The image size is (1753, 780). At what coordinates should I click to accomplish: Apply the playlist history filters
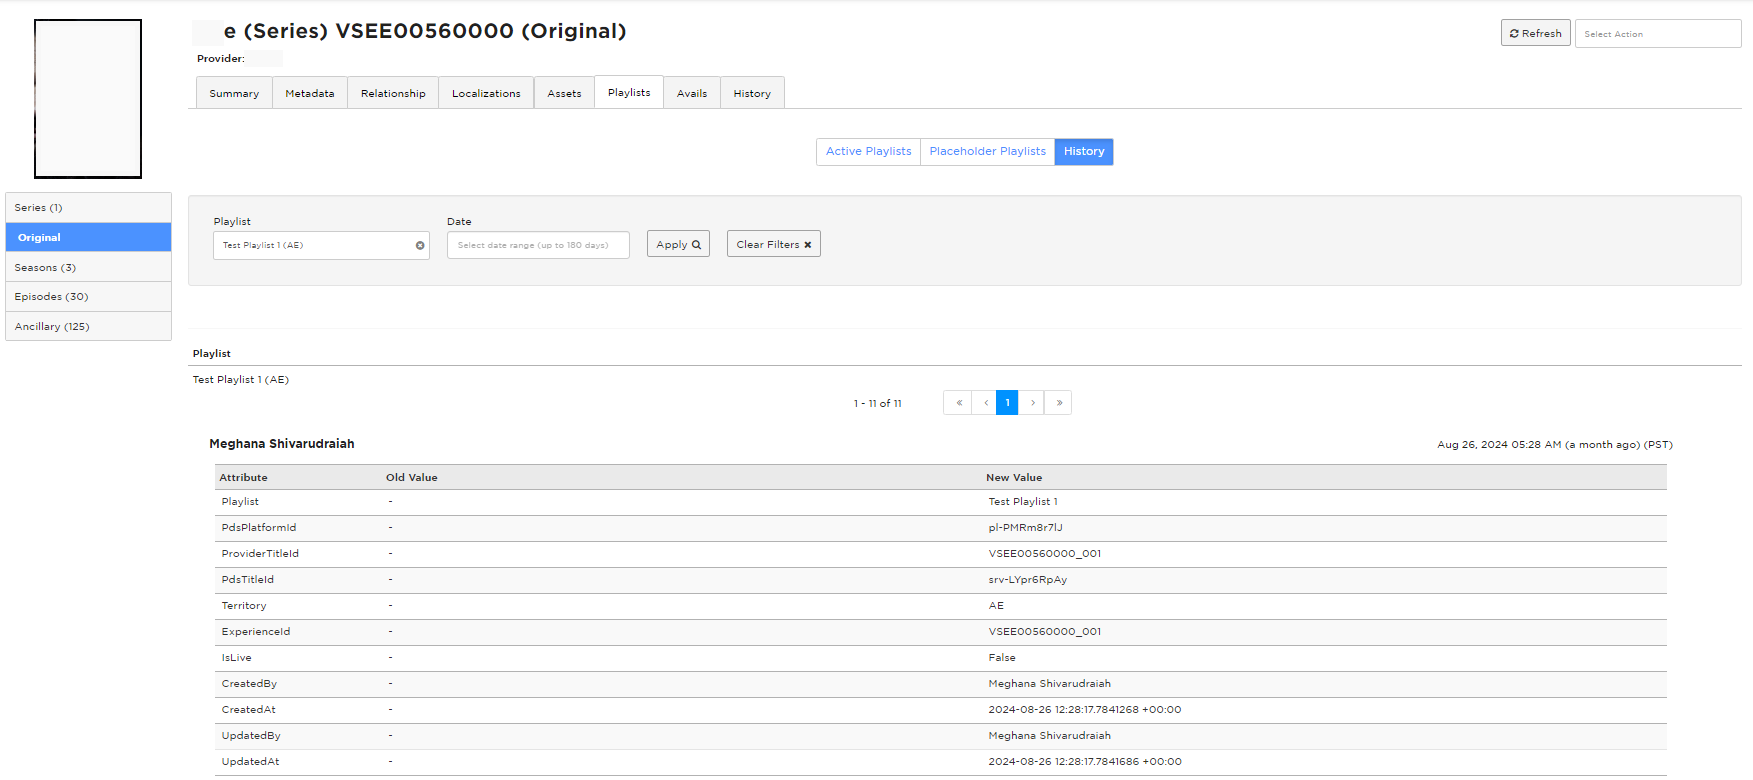(x=678, y=244)
